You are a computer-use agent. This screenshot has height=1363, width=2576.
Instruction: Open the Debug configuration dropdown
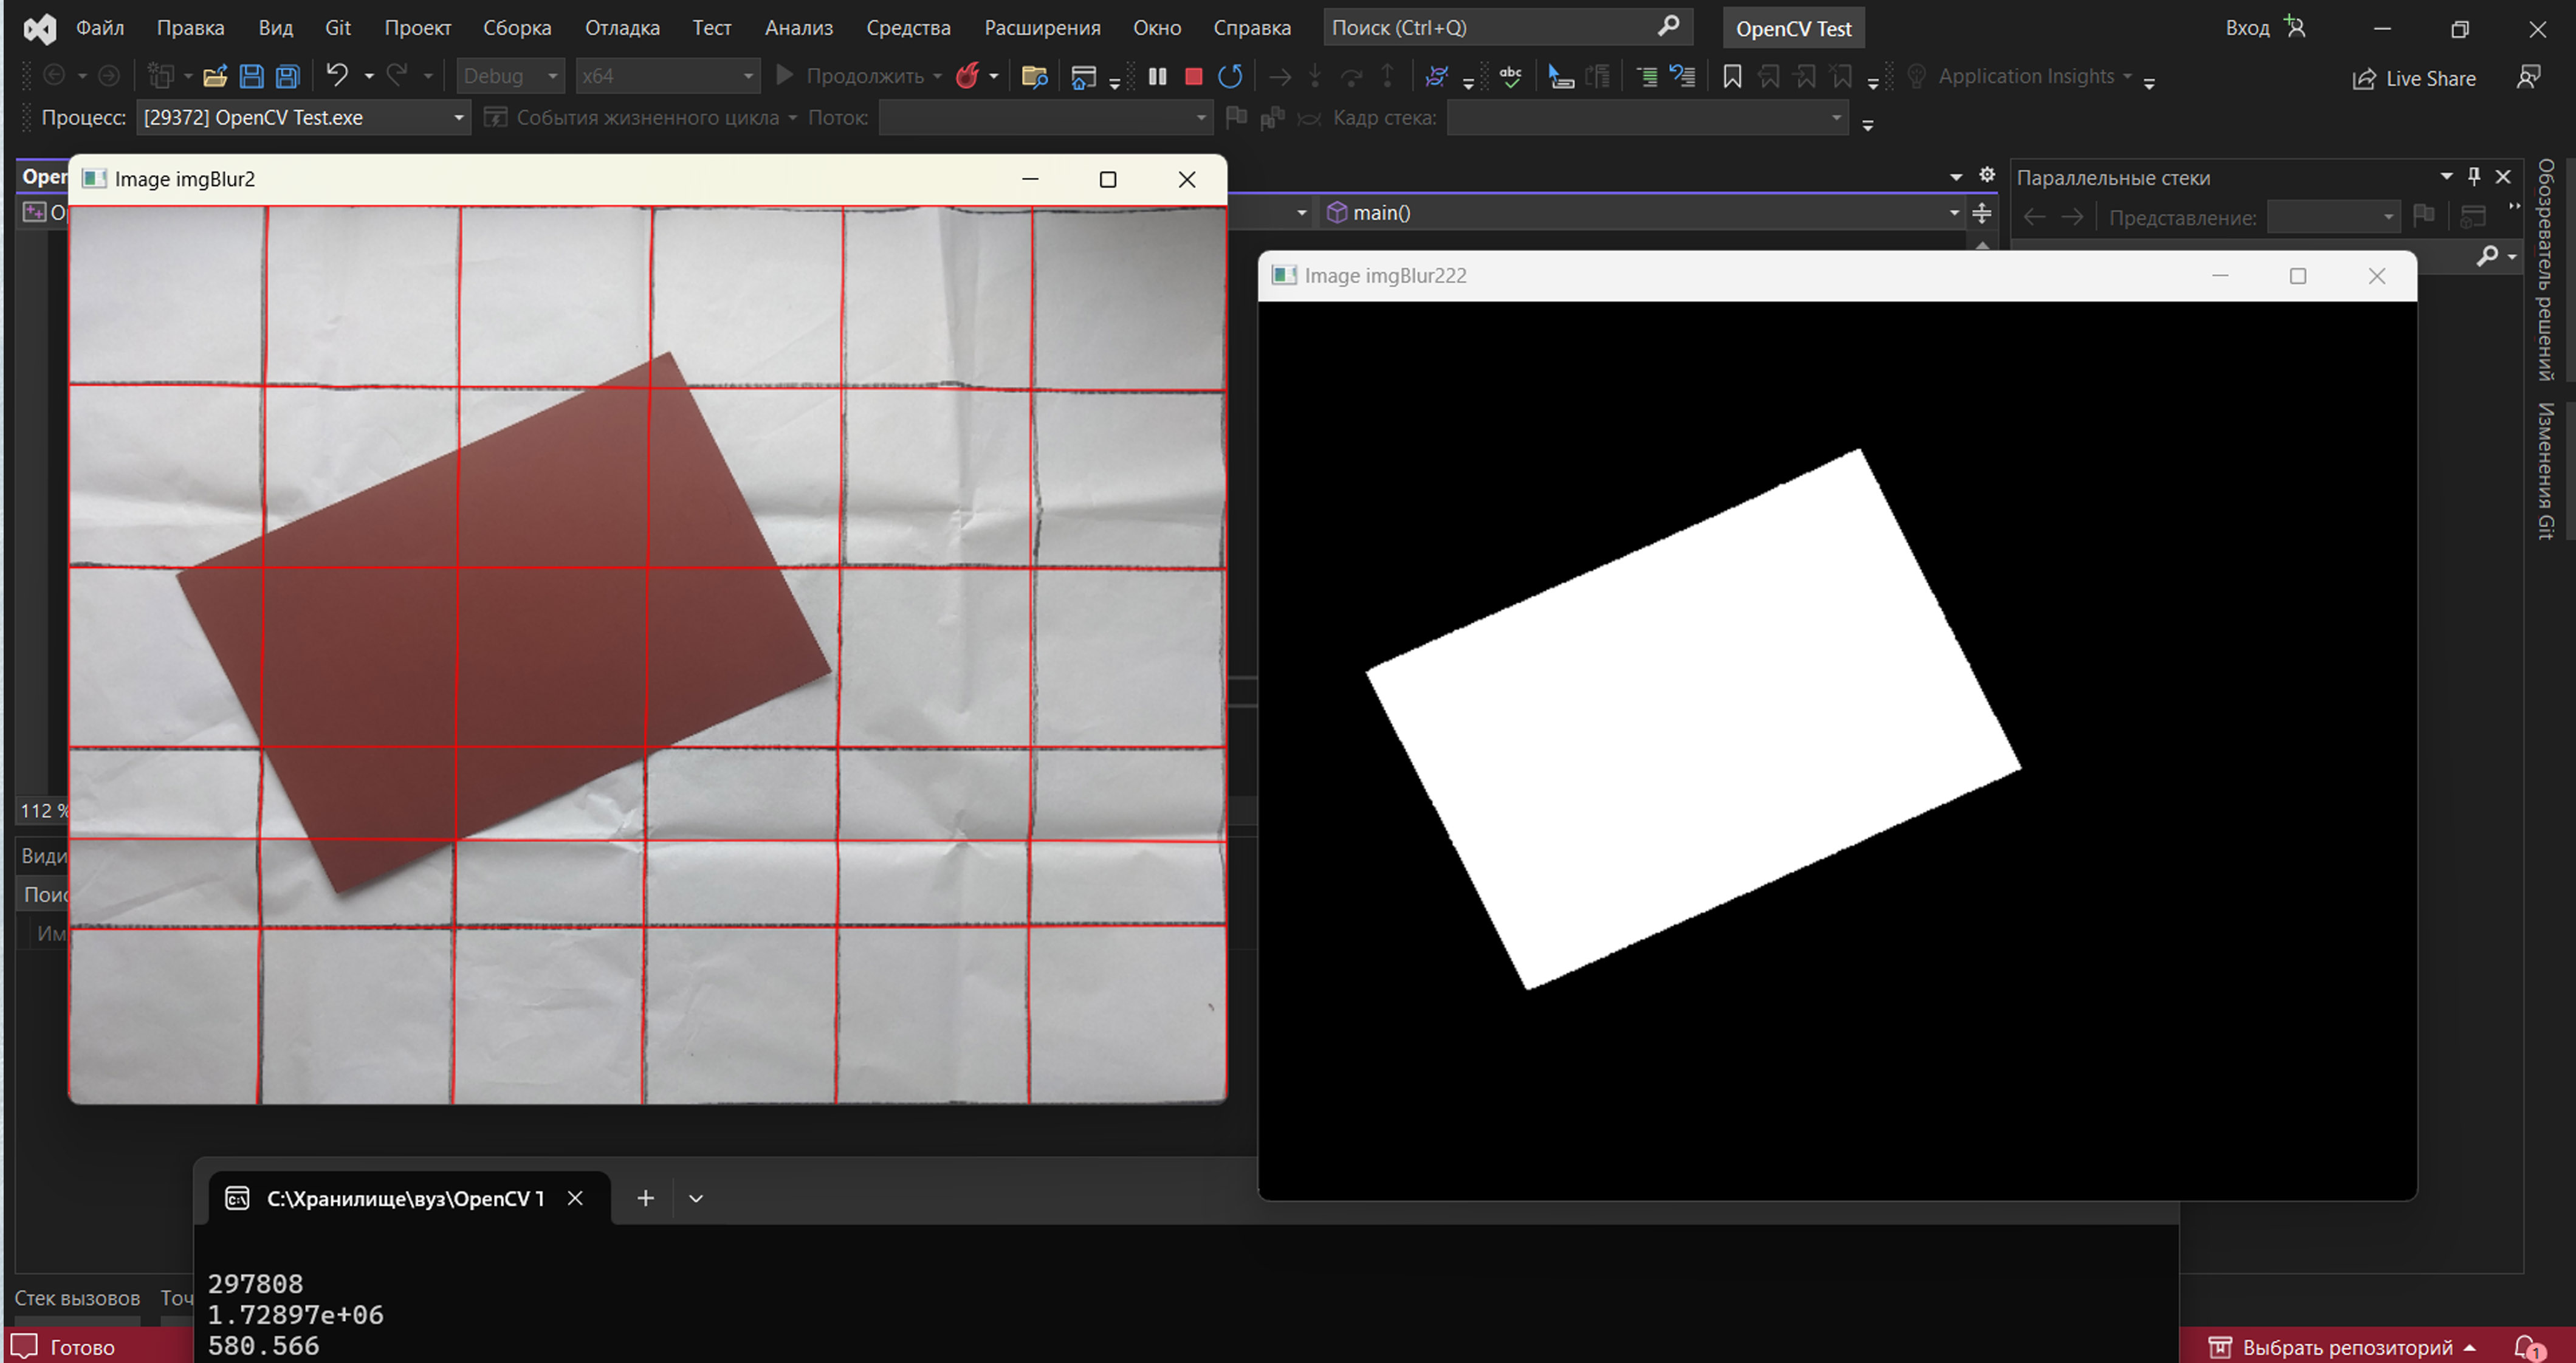[x=510, y=76]
